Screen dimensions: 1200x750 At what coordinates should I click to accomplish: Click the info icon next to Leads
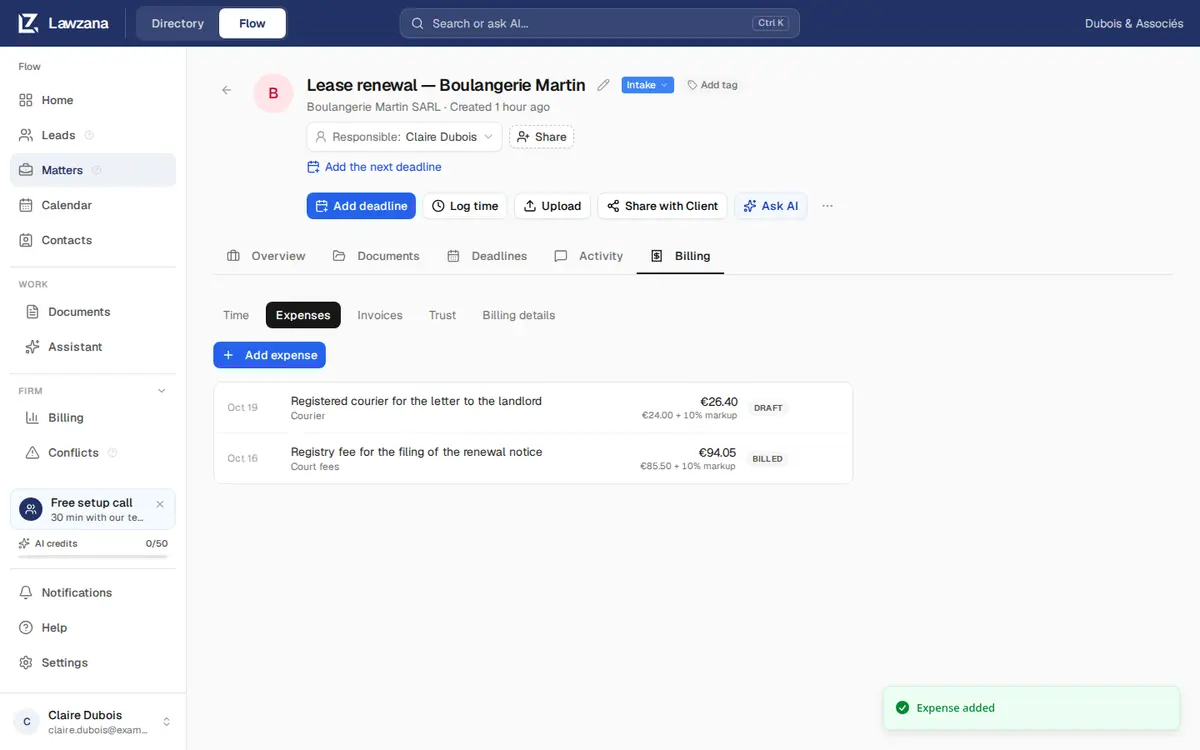click(89, 135)
